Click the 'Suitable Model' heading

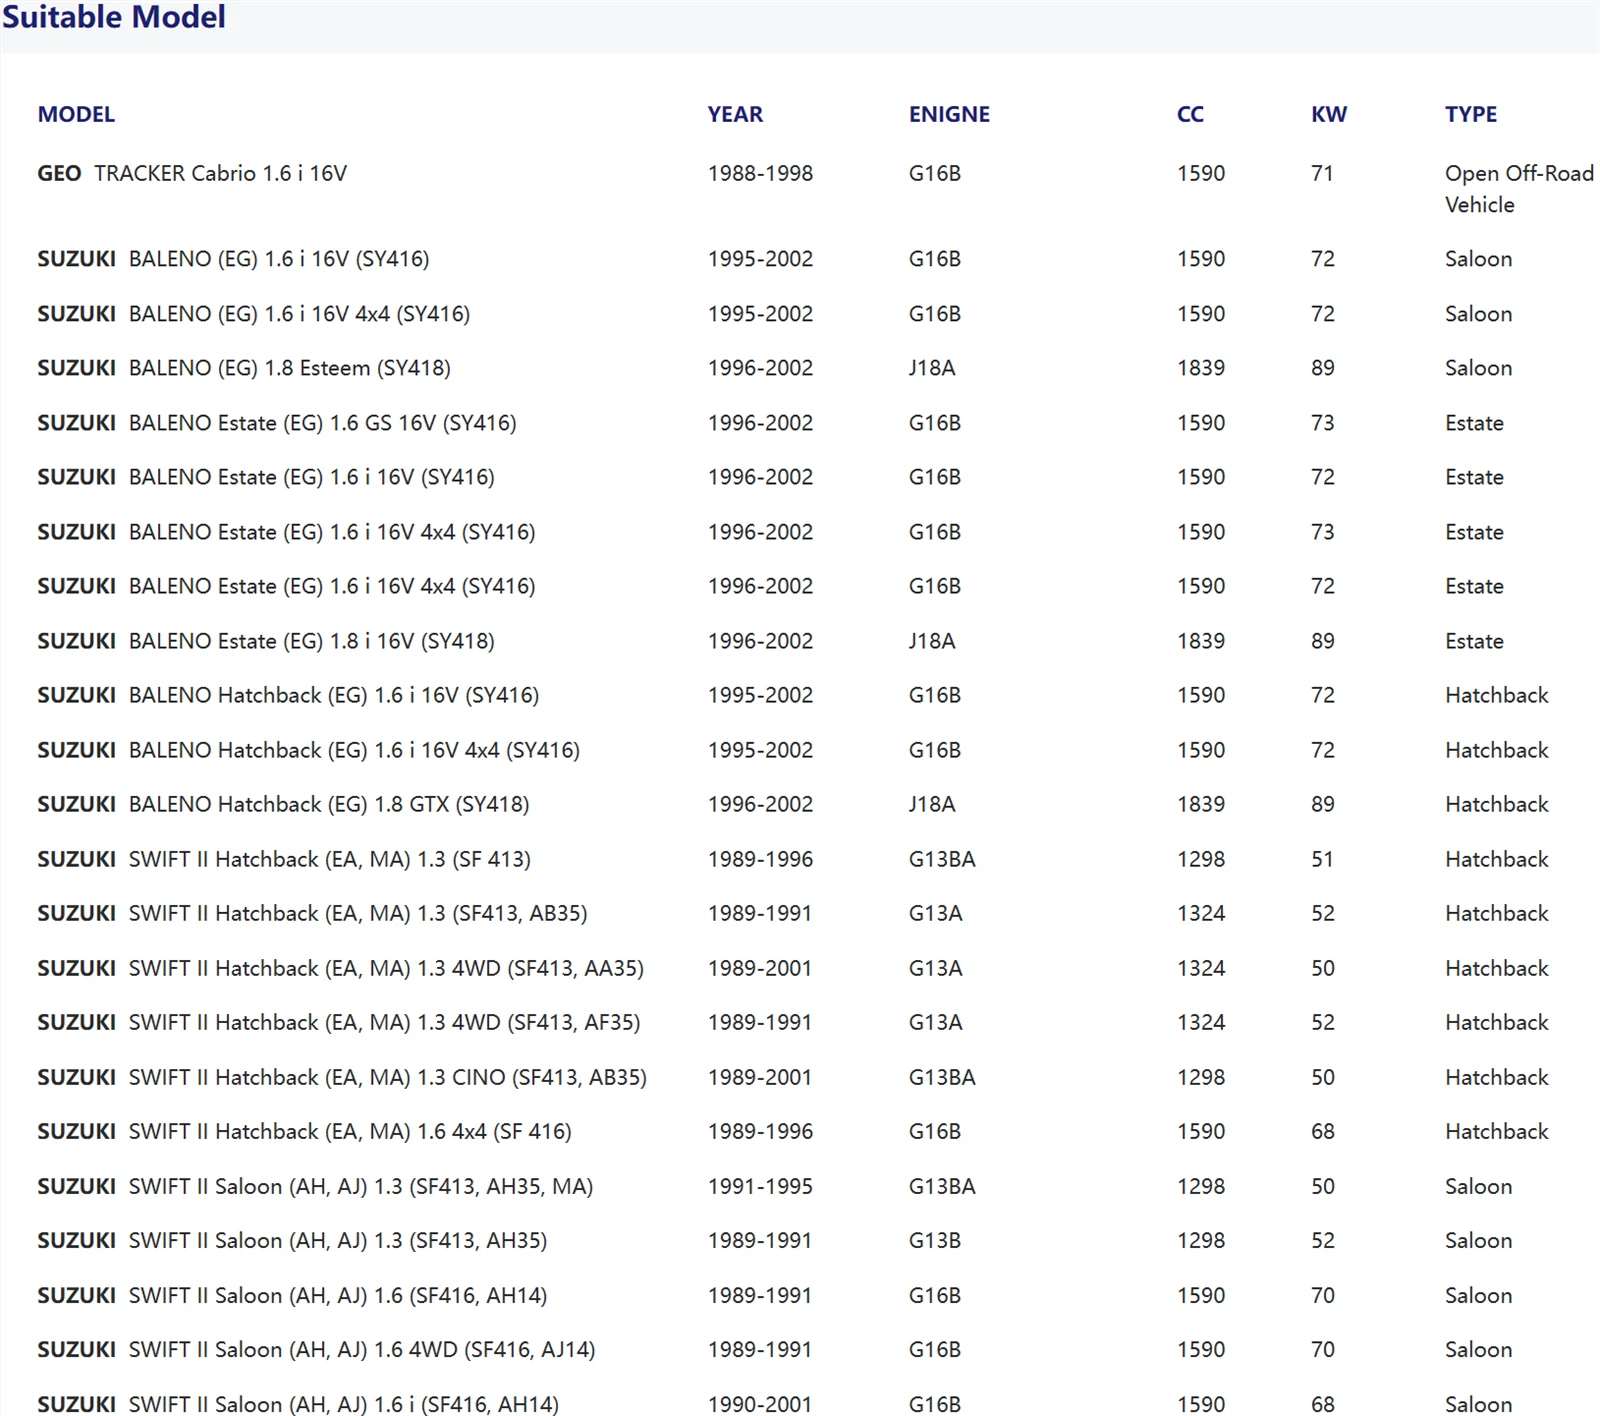(x=114, y=16)
